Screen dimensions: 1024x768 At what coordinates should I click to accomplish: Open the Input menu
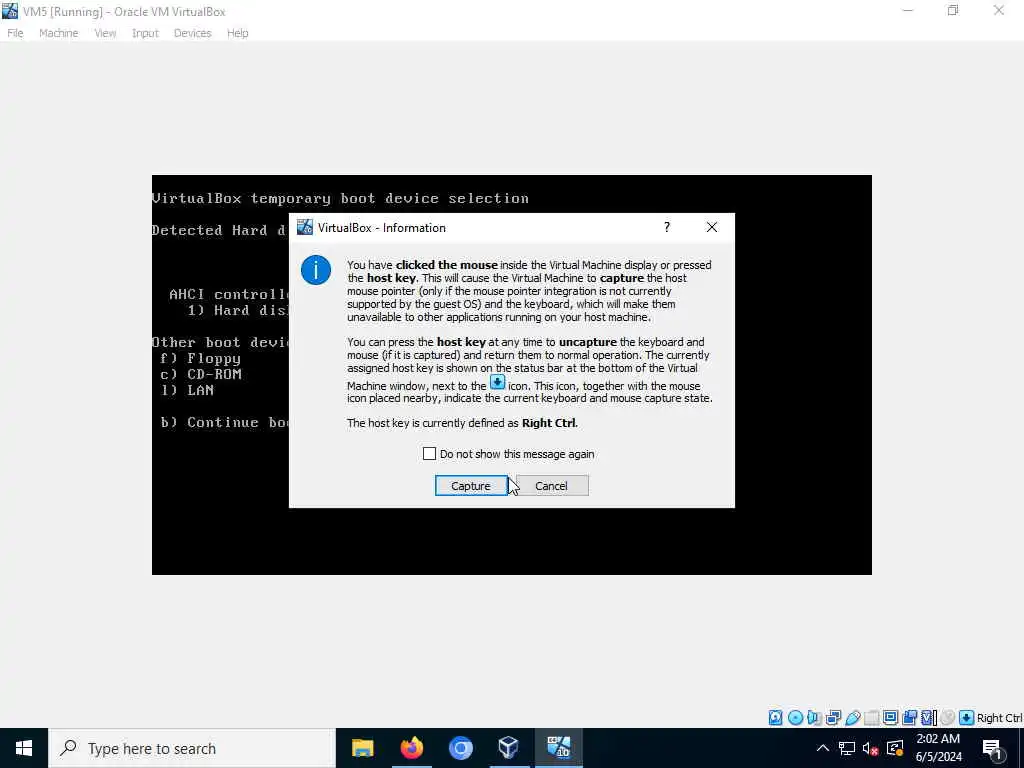tap(145, 33)
